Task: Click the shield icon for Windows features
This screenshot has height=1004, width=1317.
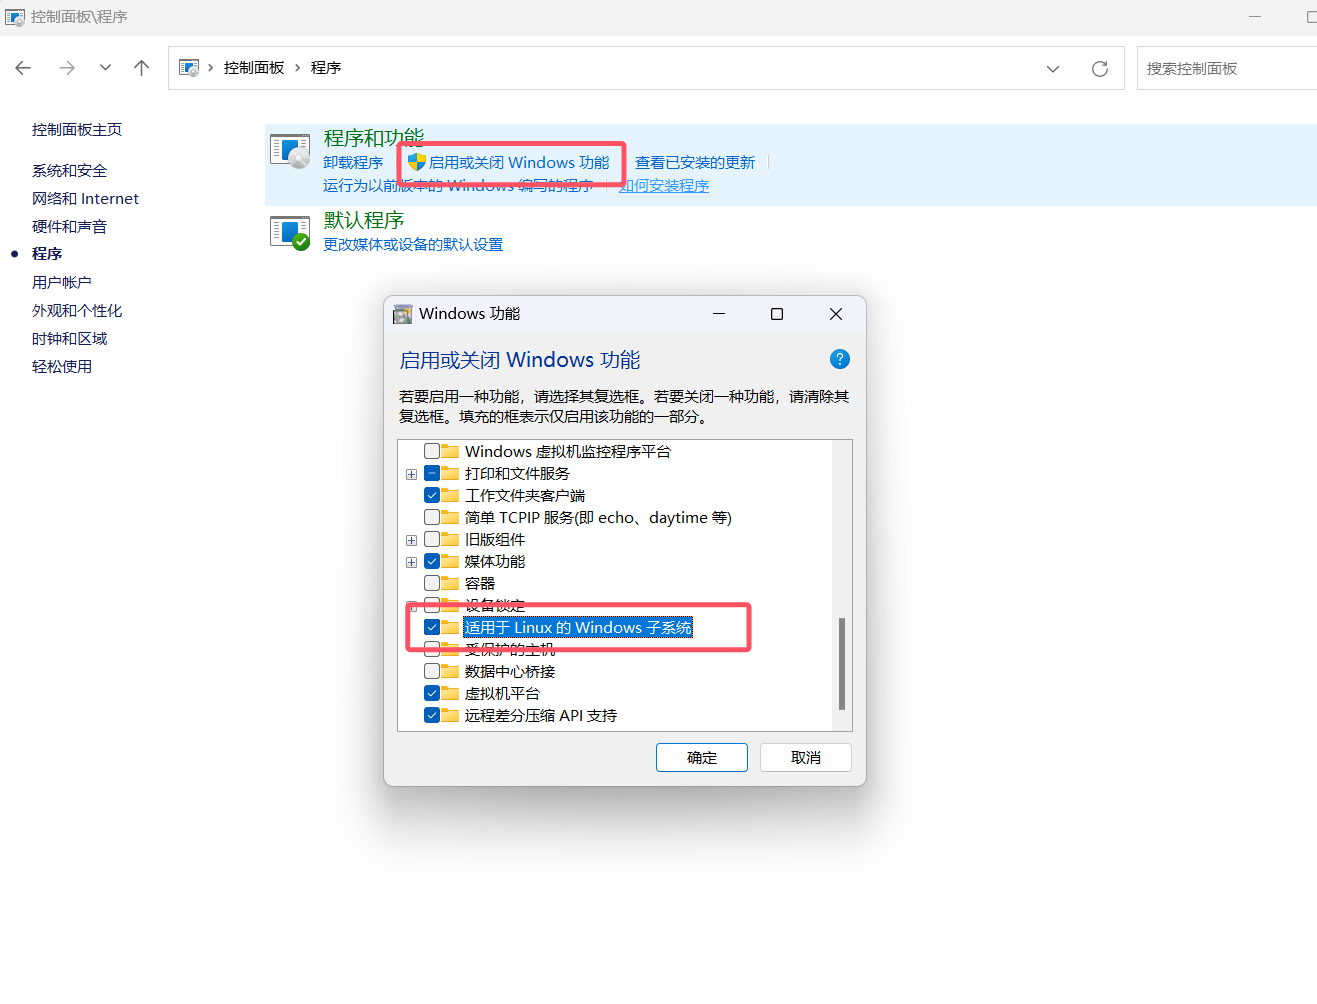Action: pos(417,162)
